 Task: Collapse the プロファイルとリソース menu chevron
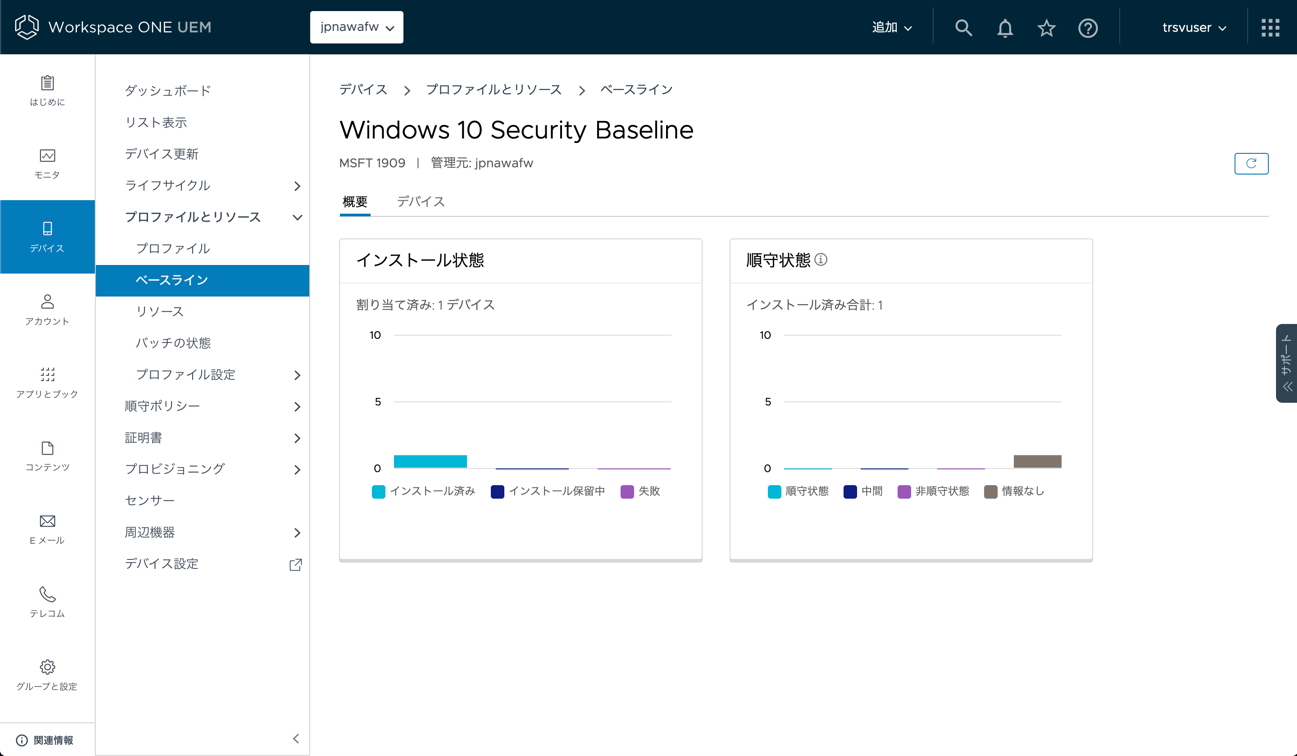coord(297,217)
